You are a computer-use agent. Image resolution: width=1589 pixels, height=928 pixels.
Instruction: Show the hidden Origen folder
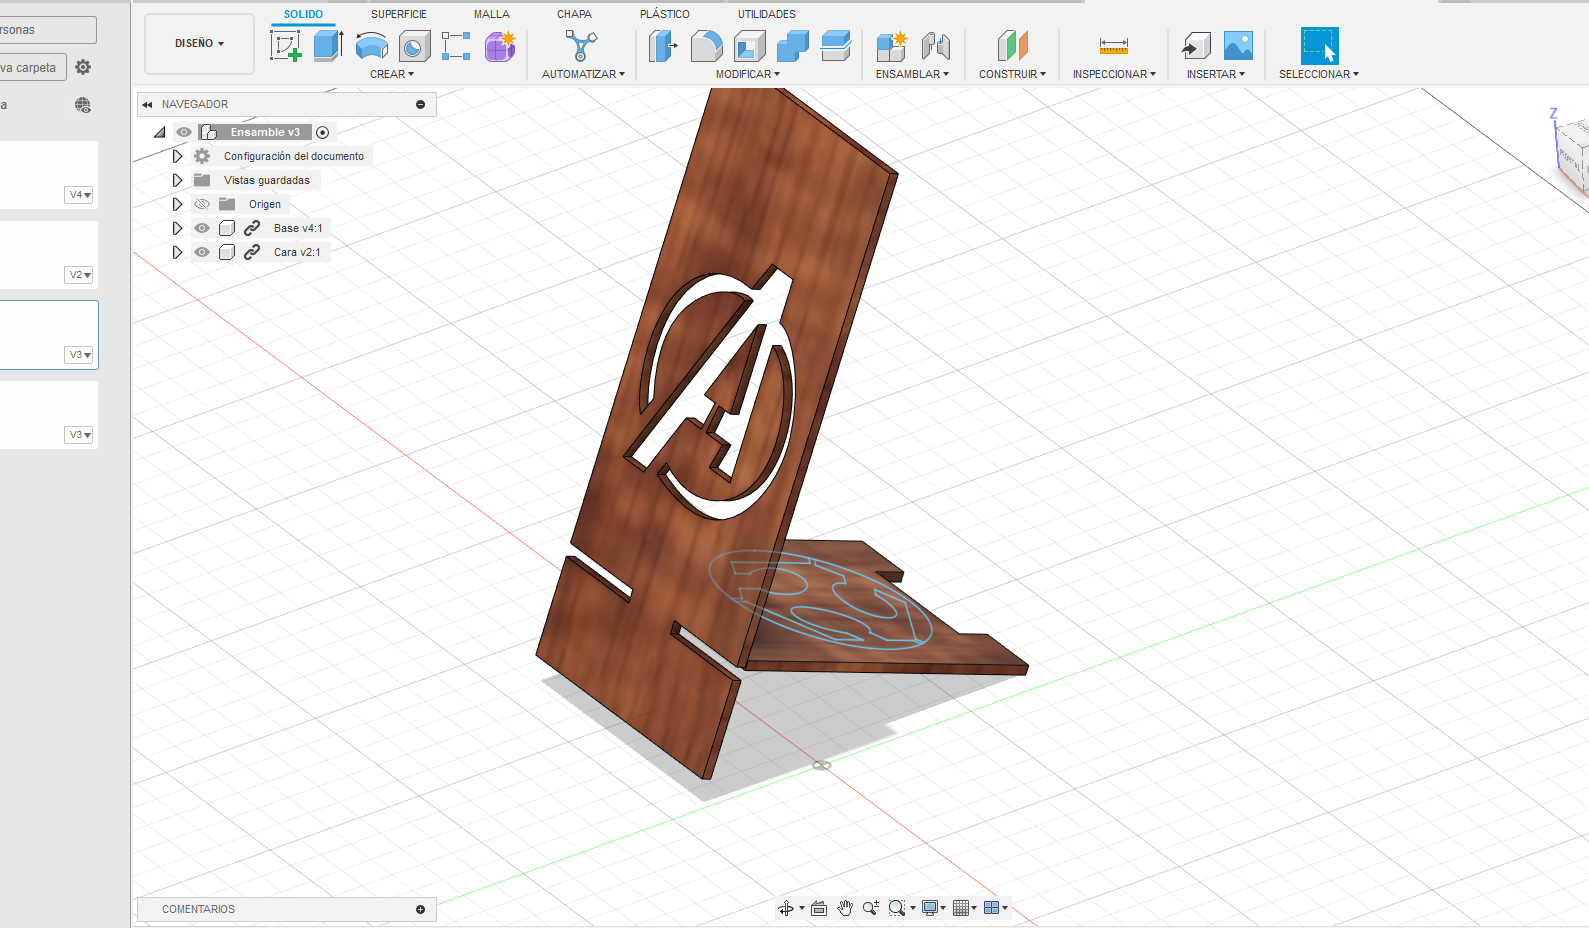[202, 204]
